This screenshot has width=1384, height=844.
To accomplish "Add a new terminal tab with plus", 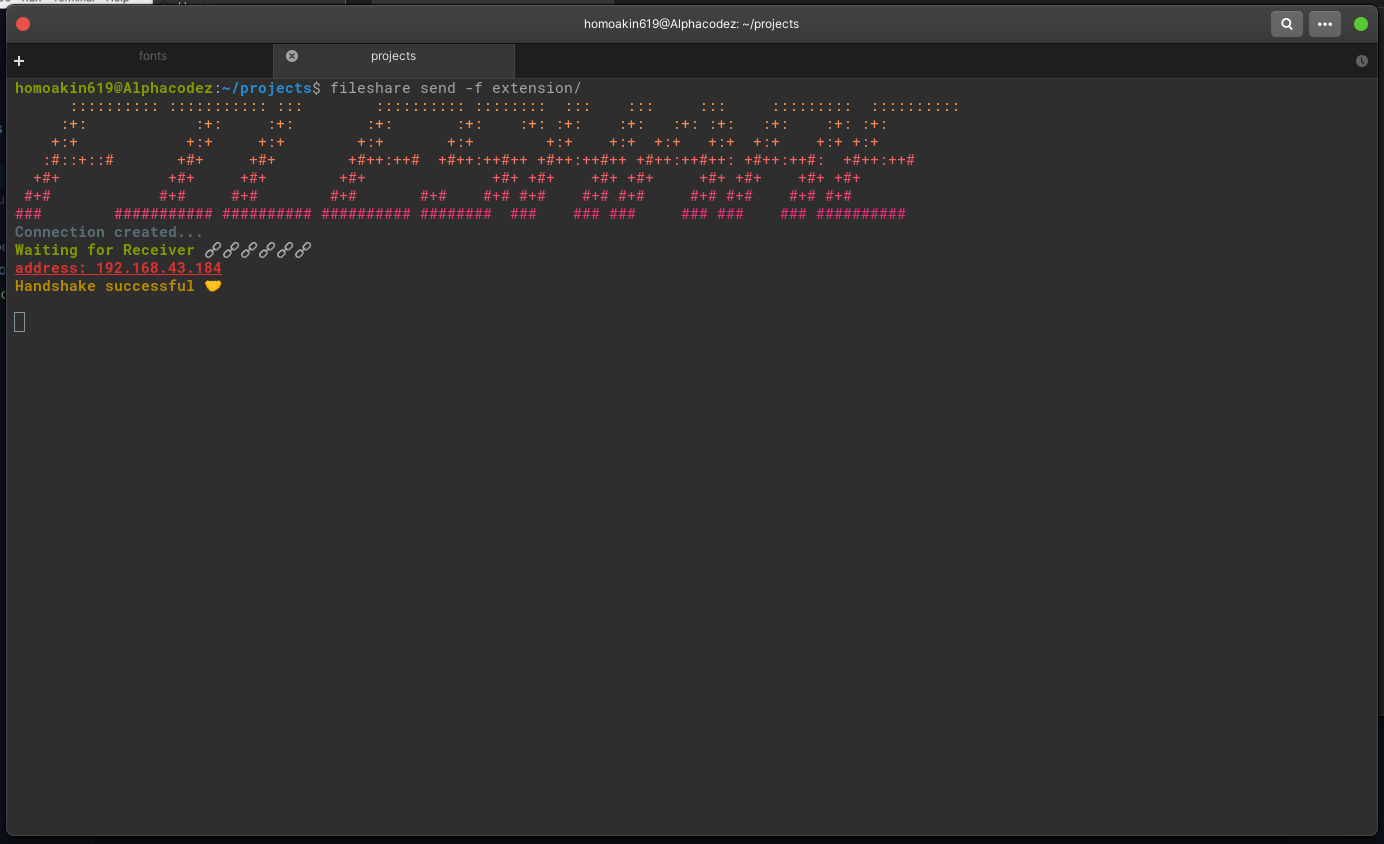I will pos(18,61).
